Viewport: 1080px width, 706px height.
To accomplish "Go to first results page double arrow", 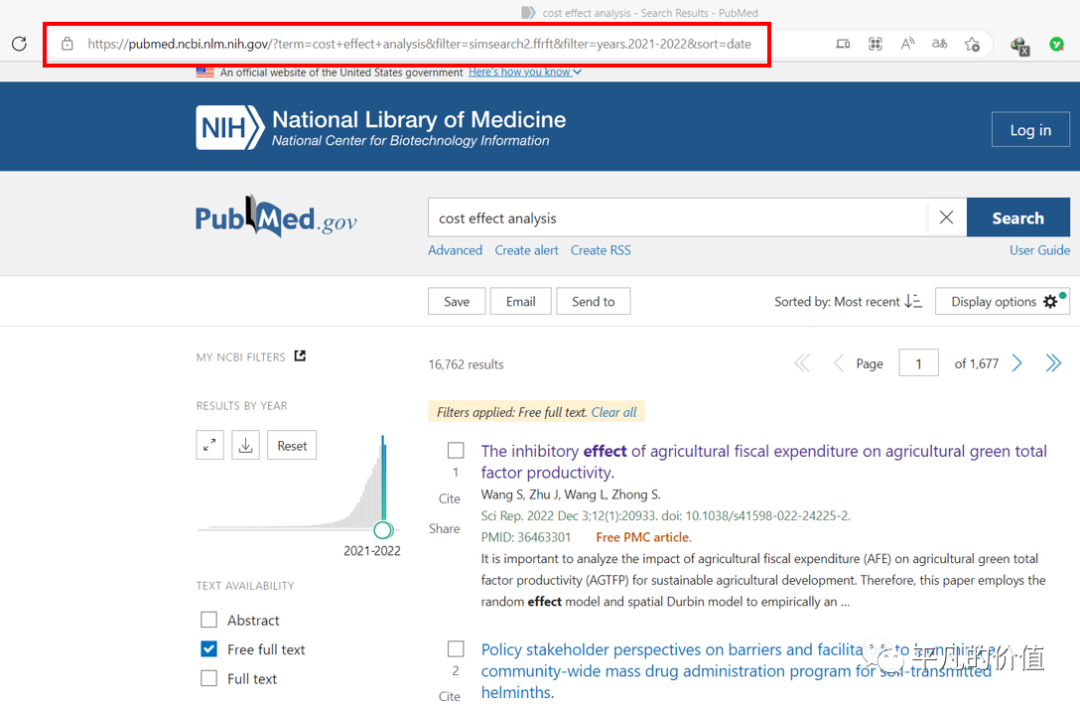I will [x=802, y=363].
